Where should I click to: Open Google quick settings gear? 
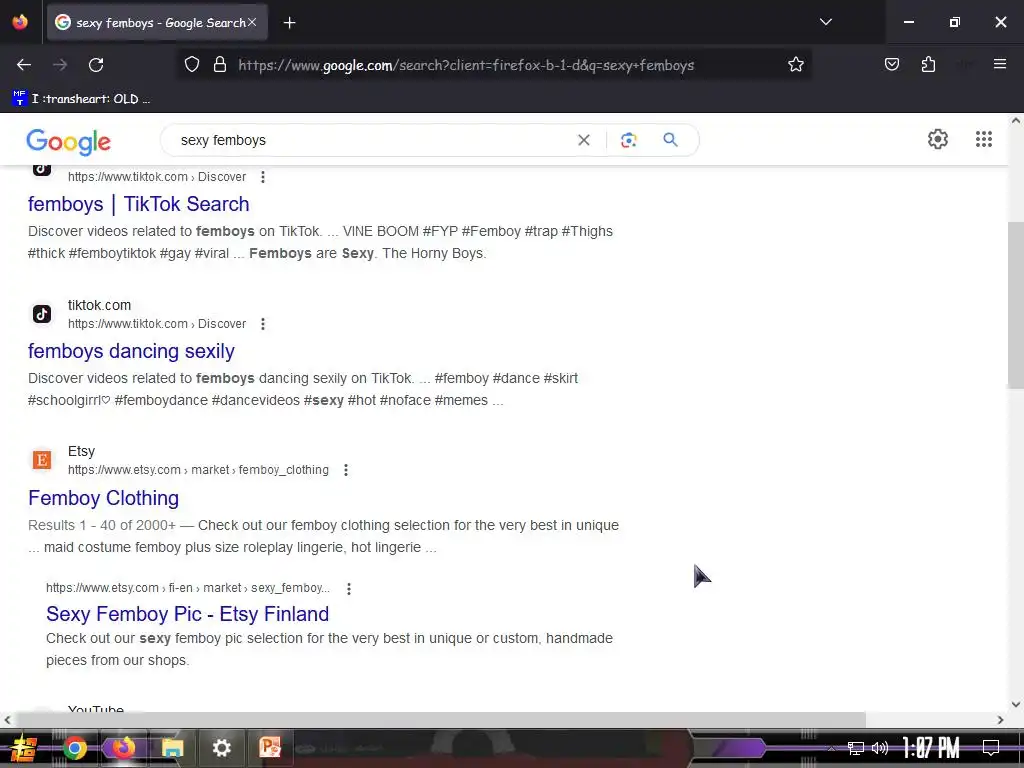pos(938,139)
